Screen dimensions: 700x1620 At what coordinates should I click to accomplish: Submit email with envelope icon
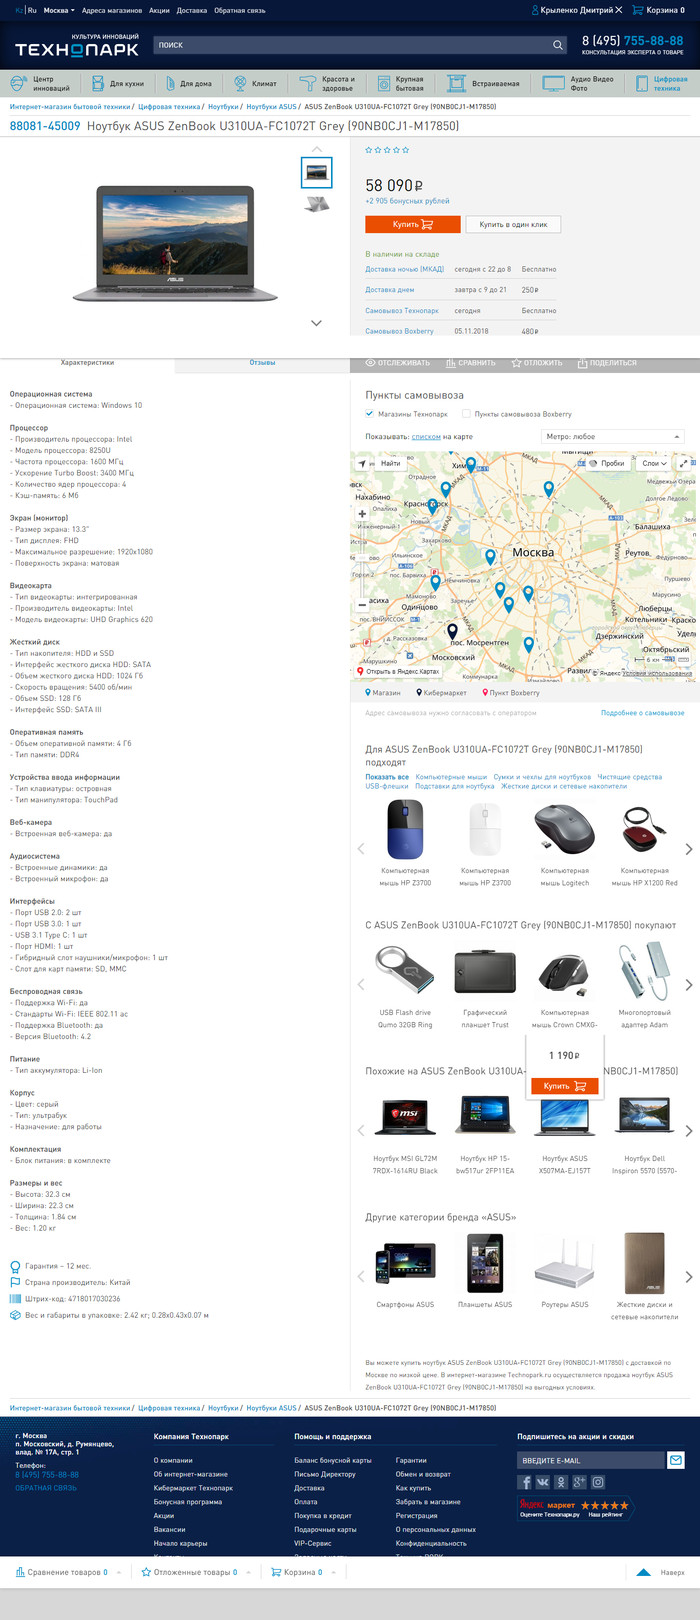tap(675, 1460)
